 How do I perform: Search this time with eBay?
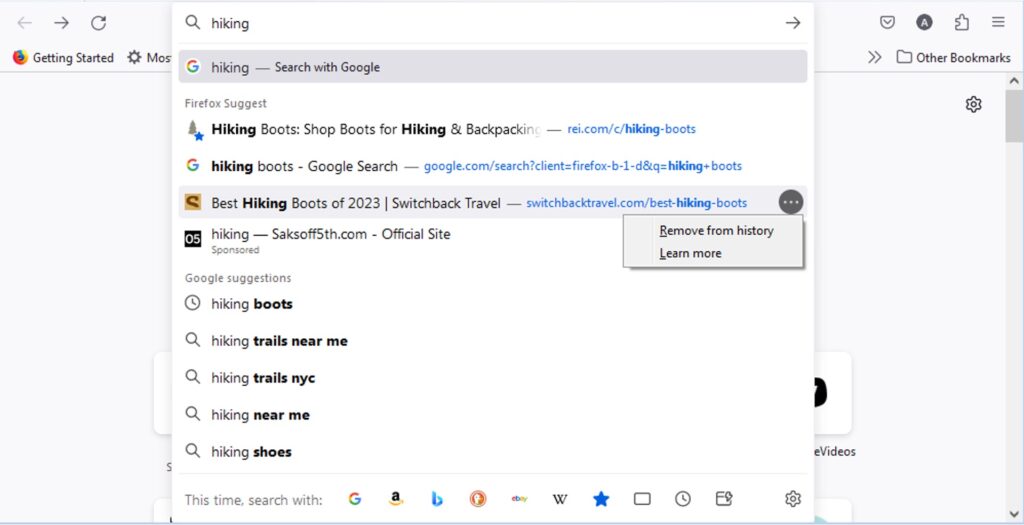tap(519, 500)
